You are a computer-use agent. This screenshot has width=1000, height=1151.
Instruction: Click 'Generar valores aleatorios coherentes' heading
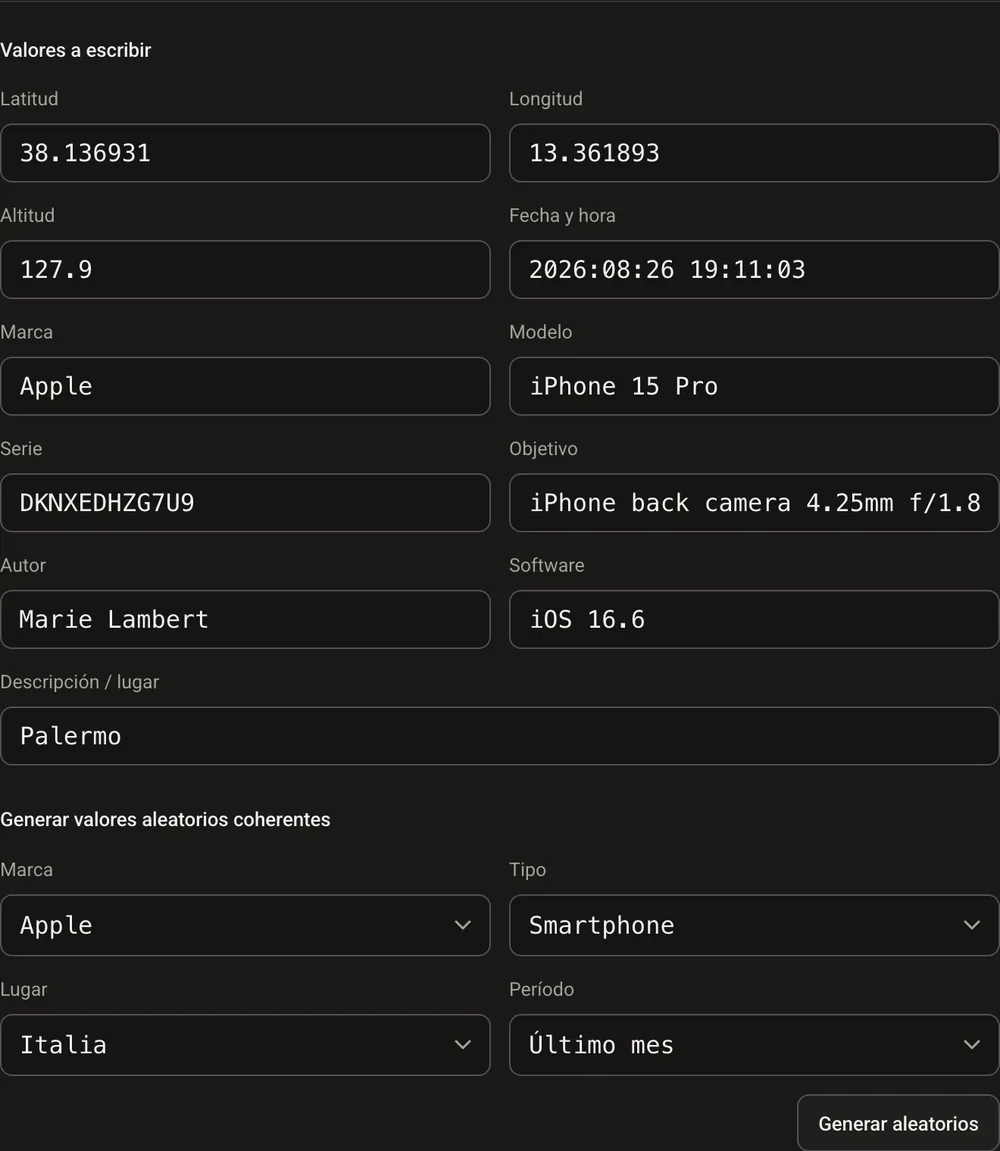click(x=165, y=819)
